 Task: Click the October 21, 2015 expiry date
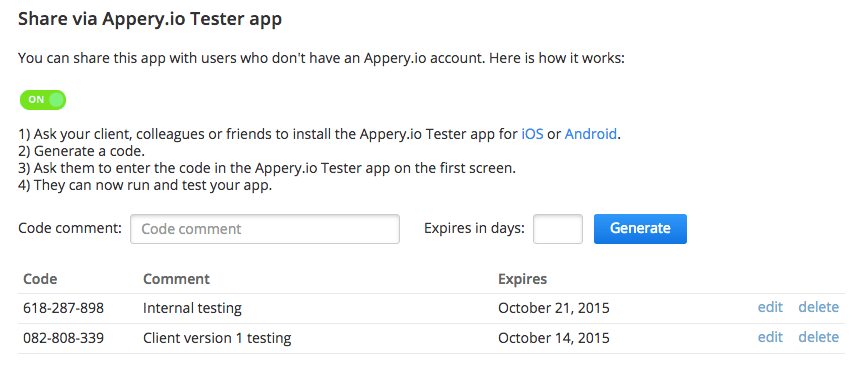[x=553, y=308]
